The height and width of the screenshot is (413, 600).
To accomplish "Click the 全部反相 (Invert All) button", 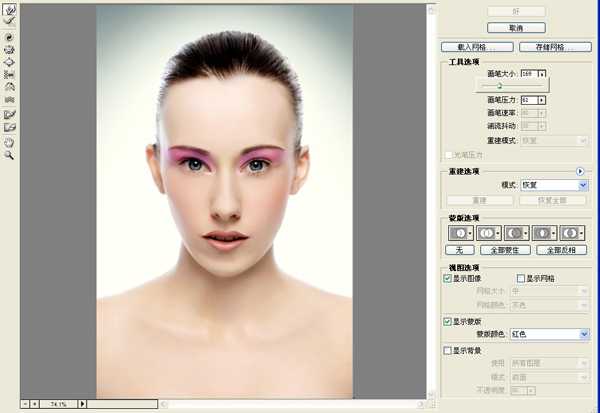I will pos(561,250).
